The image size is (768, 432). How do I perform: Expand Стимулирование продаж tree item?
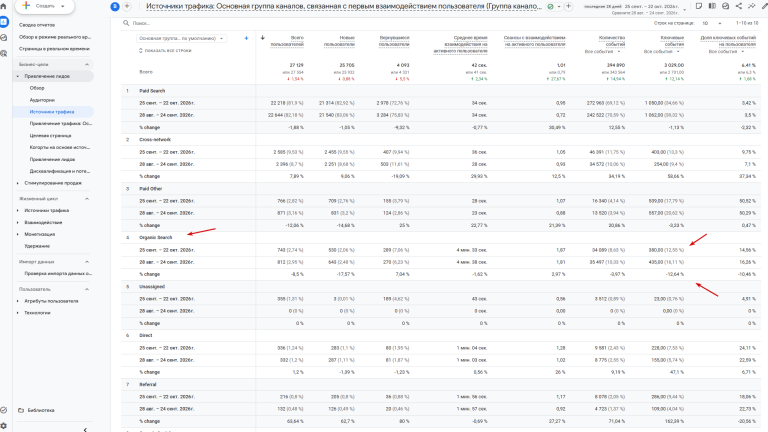pos(18,183)
